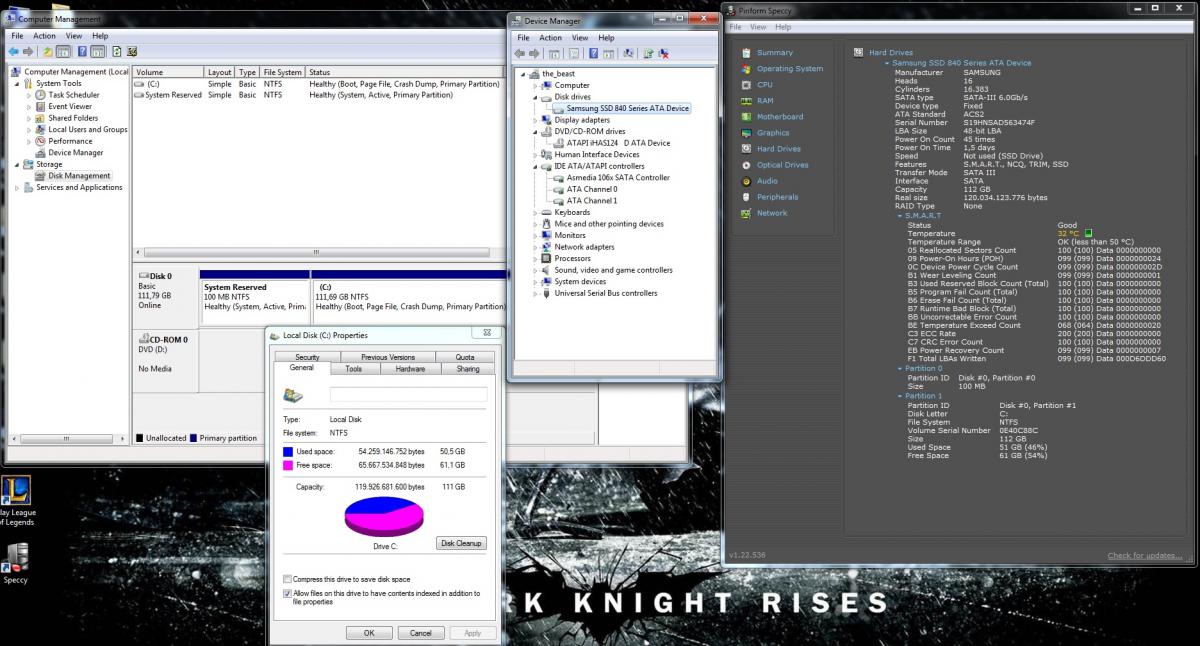The height and width of the screenshot is (646, 1200).
Task: Open Action menu in Computer Management
Action: (44, 36)
